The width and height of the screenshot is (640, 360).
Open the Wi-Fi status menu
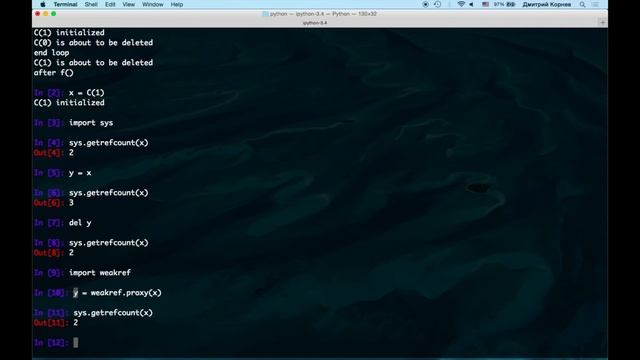tap(461, 4)
